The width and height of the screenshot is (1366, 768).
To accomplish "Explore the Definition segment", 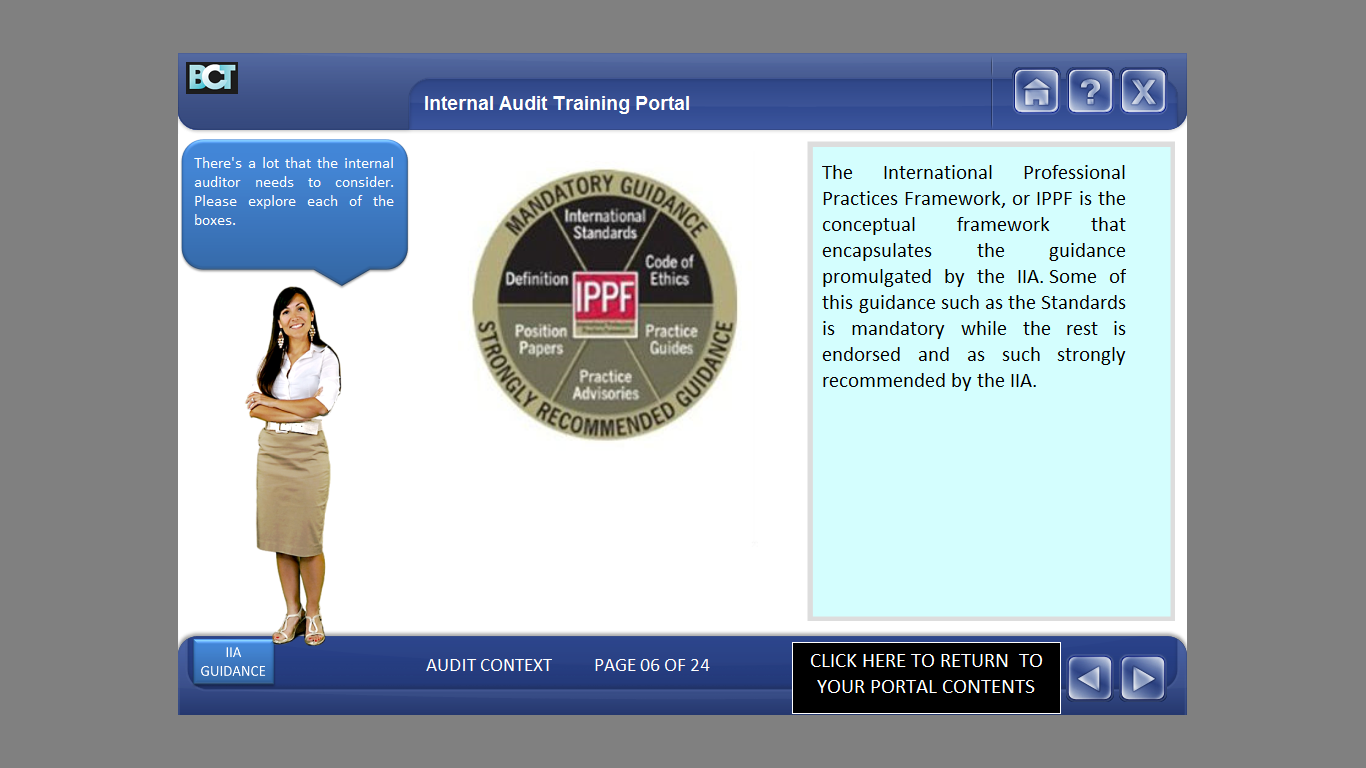I will tap(537, 279).
